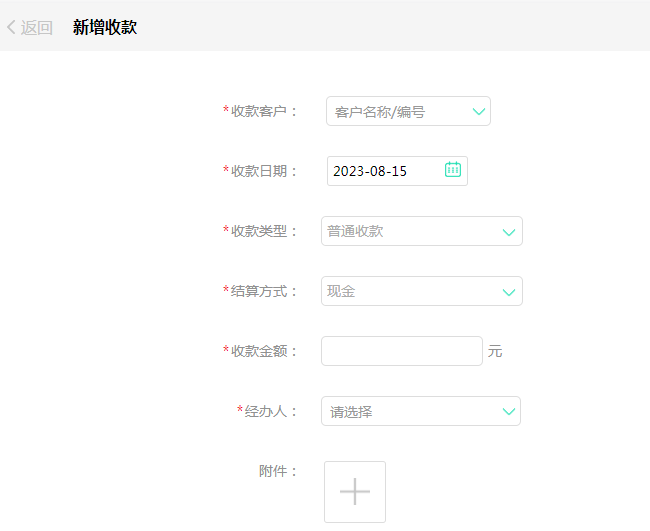Click the 新增收款 page title
The width and height of the screenshot is (650, 531).
point(105,28)
